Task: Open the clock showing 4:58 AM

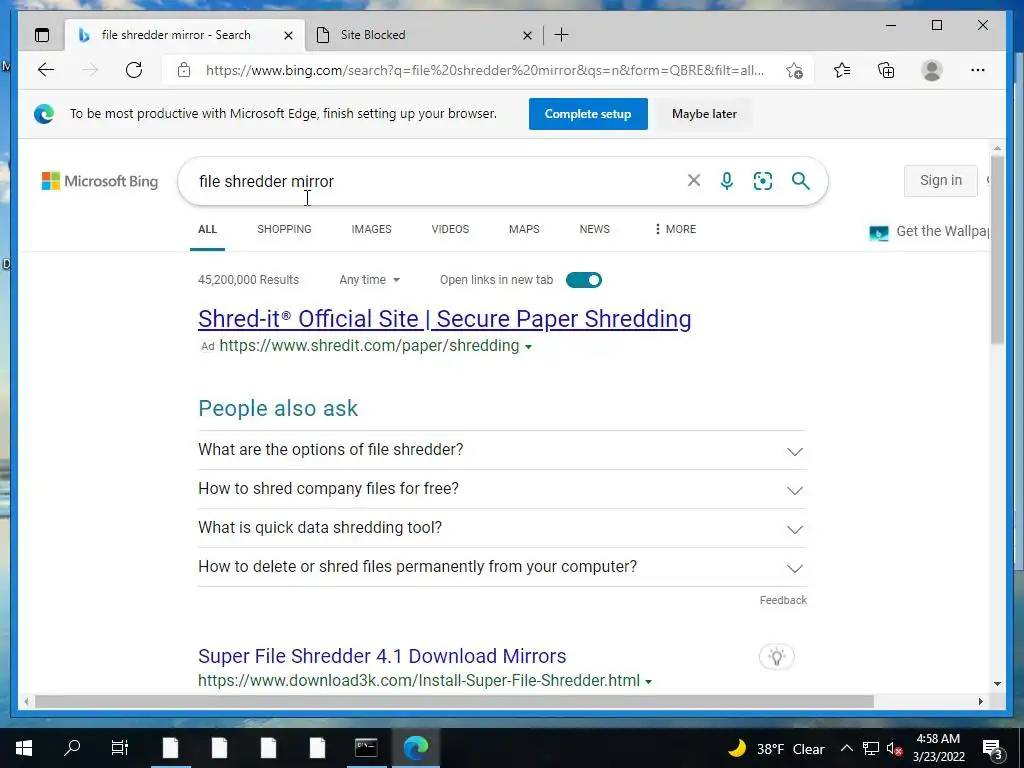Action: [x=938, y=748]
